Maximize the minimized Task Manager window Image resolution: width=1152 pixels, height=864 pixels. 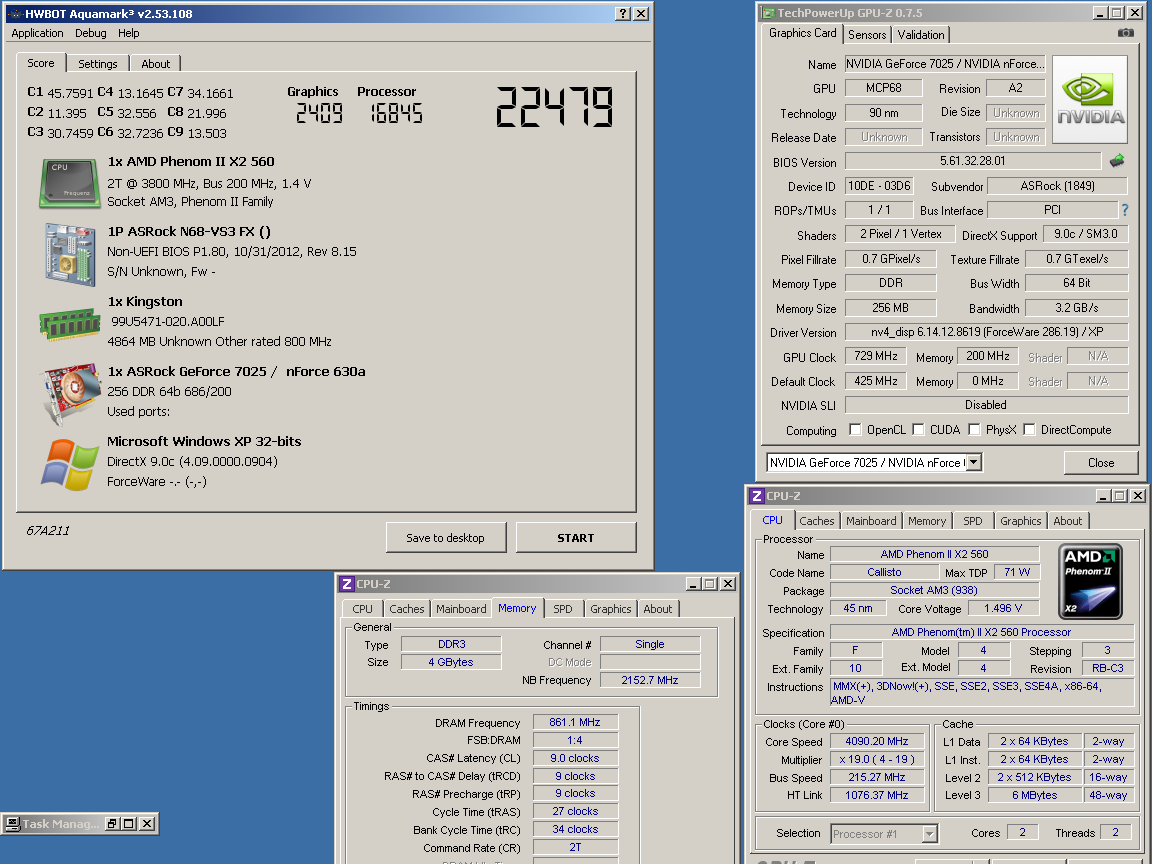[129, 824]
